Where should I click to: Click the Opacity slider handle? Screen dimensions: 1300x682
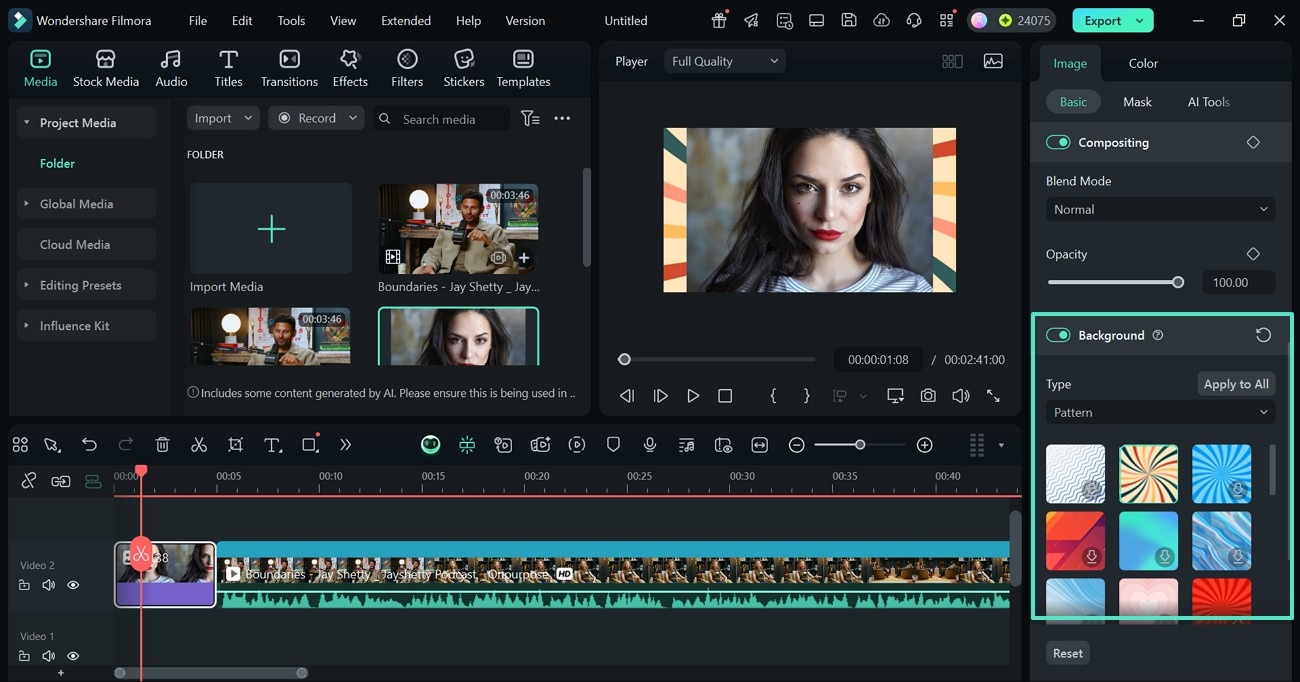tap(1178, 283)
